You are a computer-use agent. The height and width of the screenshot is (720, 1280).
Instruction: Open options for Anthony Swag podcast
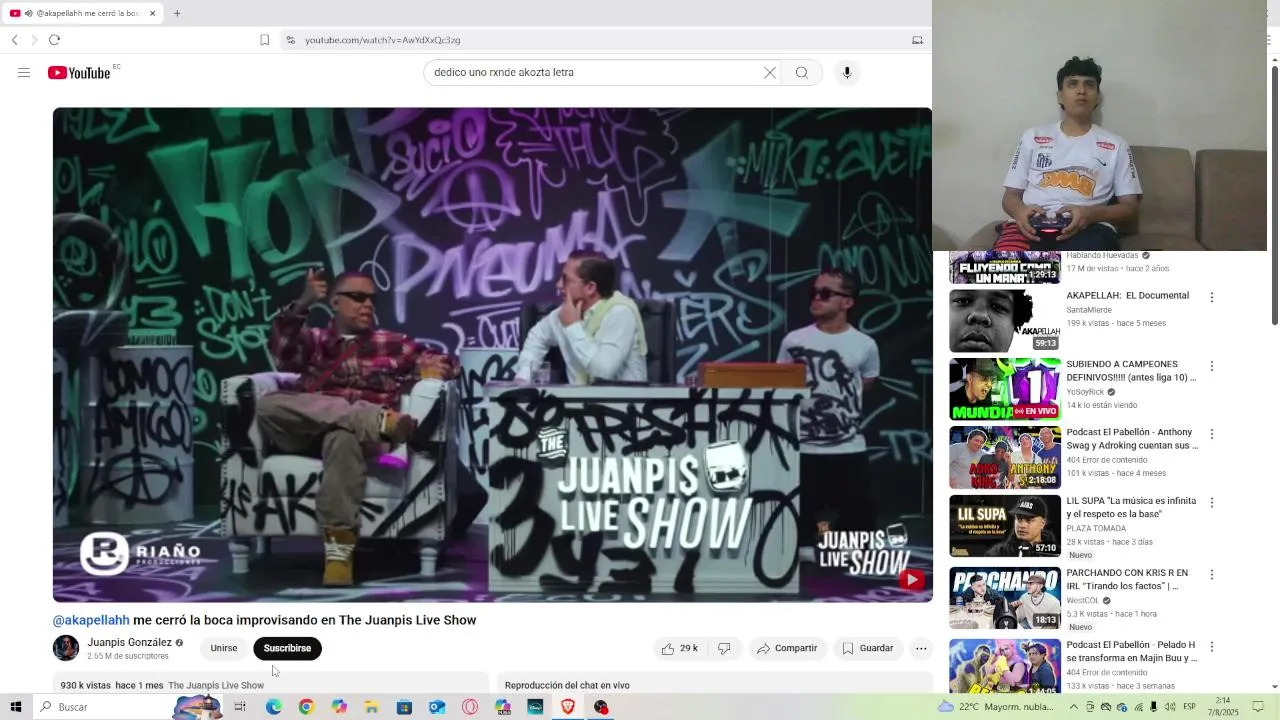click(x=1212, y=434)
